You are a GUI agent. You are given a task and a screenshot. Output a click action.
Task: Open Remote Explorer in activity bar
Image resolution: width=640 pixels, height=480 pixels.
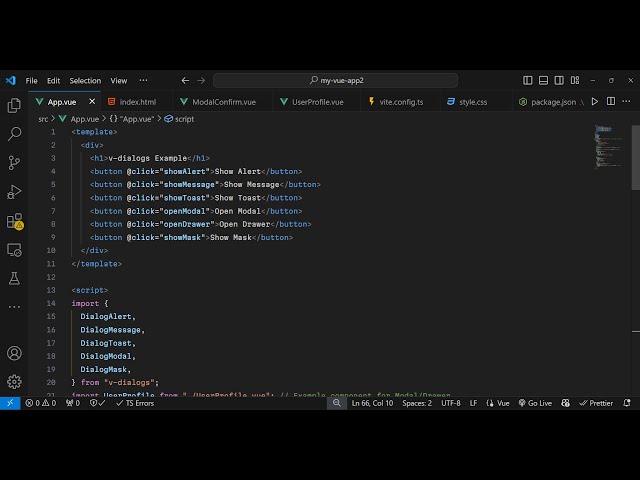(x=14, y=250)
